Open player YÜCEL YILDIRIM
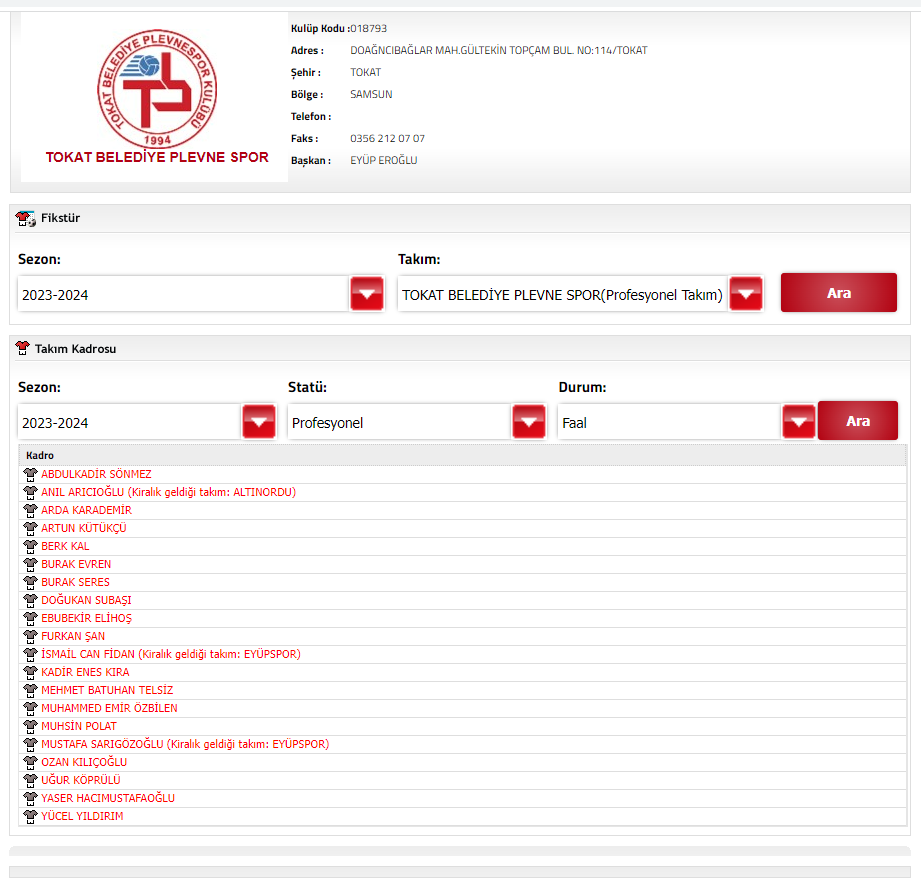Viewport: 921px width, 885px height. pos(82,816)
